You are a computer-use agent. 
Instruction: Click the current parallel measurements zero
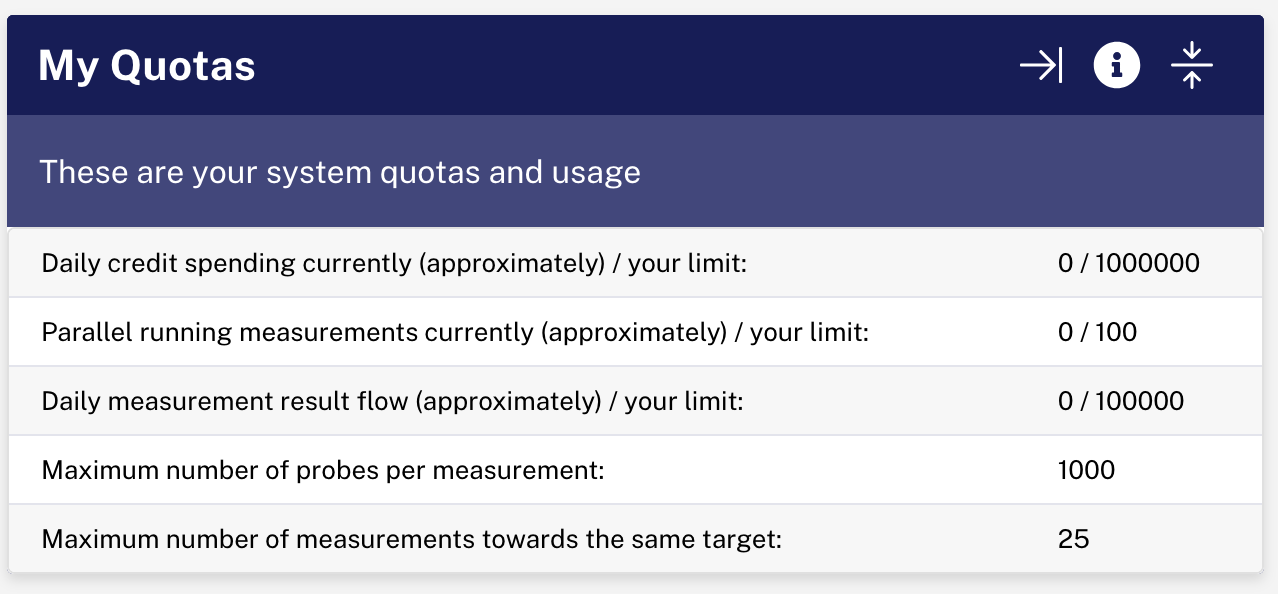pyautogui.click(x=1065, y=332)
